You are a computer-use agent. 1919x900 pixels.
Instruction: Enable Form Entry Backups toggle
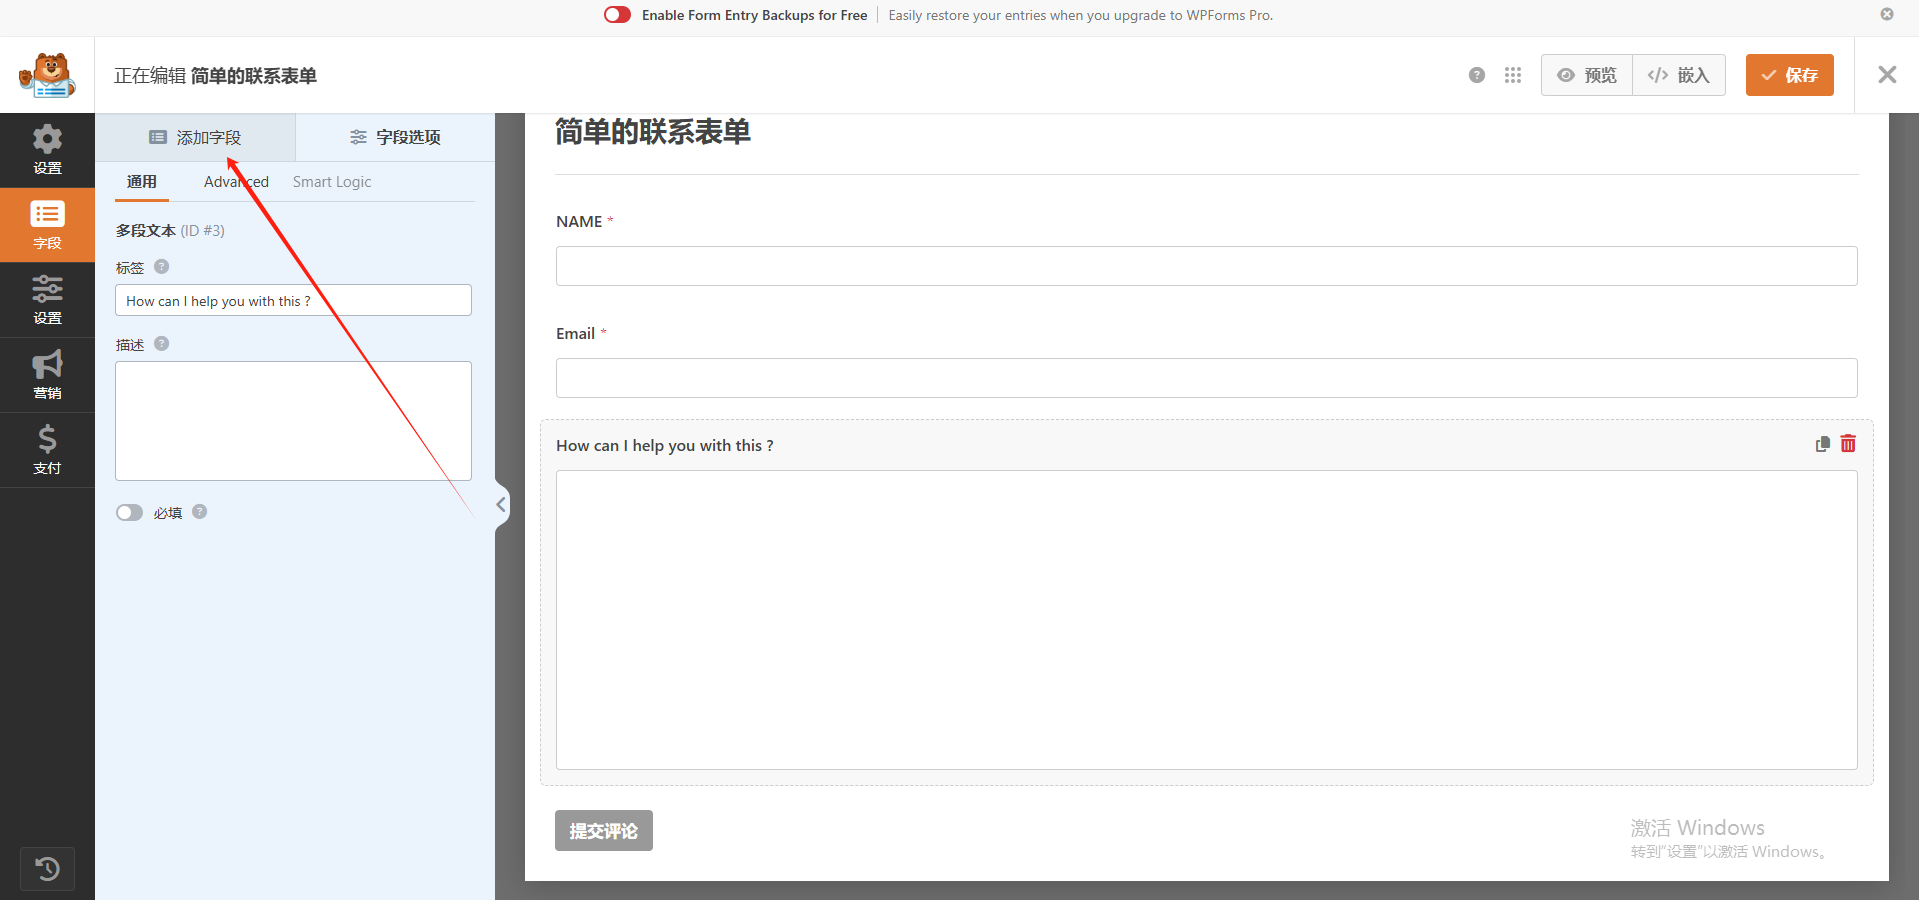pos(617,15)
